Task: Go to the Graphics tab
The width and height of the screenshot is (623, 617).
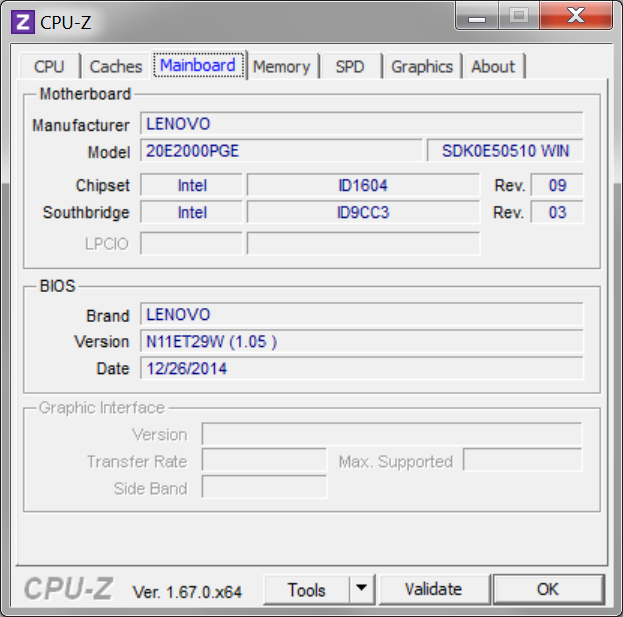Action: pos(421,67)
